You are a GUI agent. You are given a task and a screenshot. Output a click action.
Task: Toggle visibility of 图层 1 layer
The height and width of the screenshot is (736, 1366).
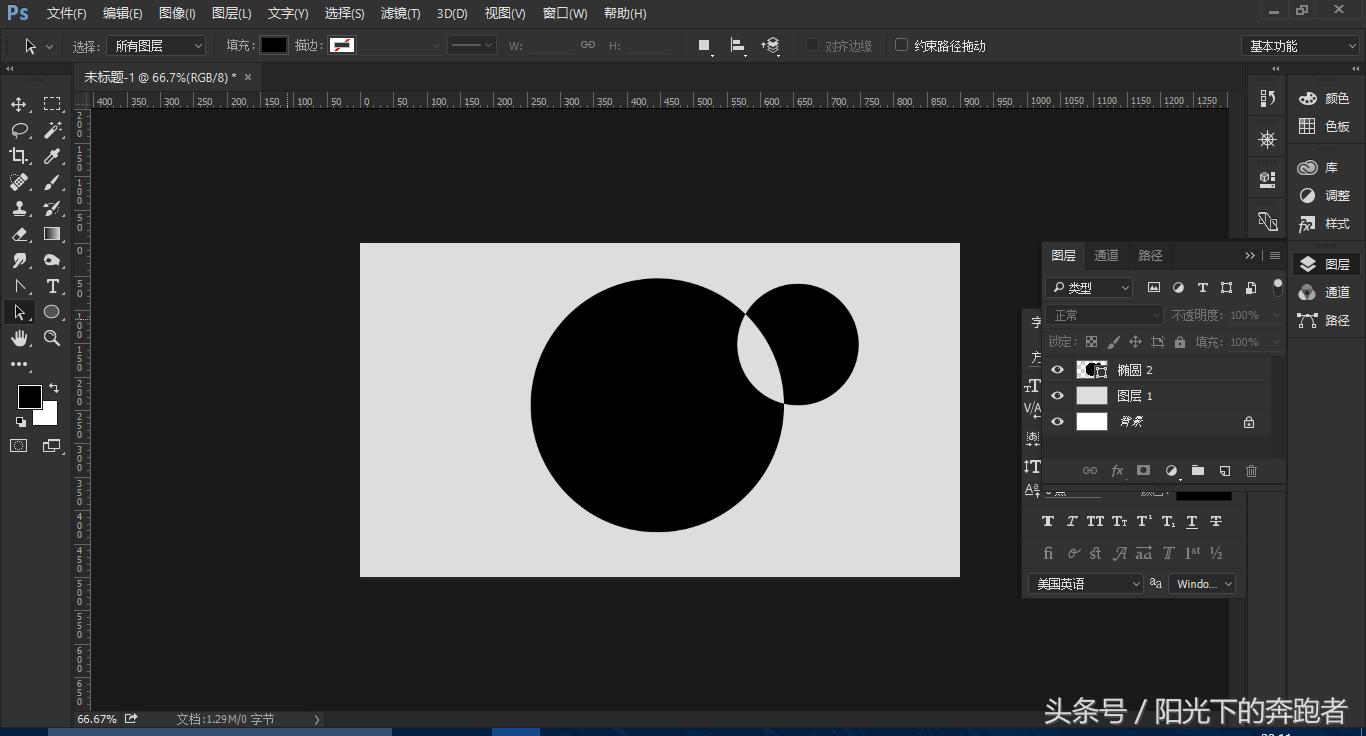[x=1057, y=396]
